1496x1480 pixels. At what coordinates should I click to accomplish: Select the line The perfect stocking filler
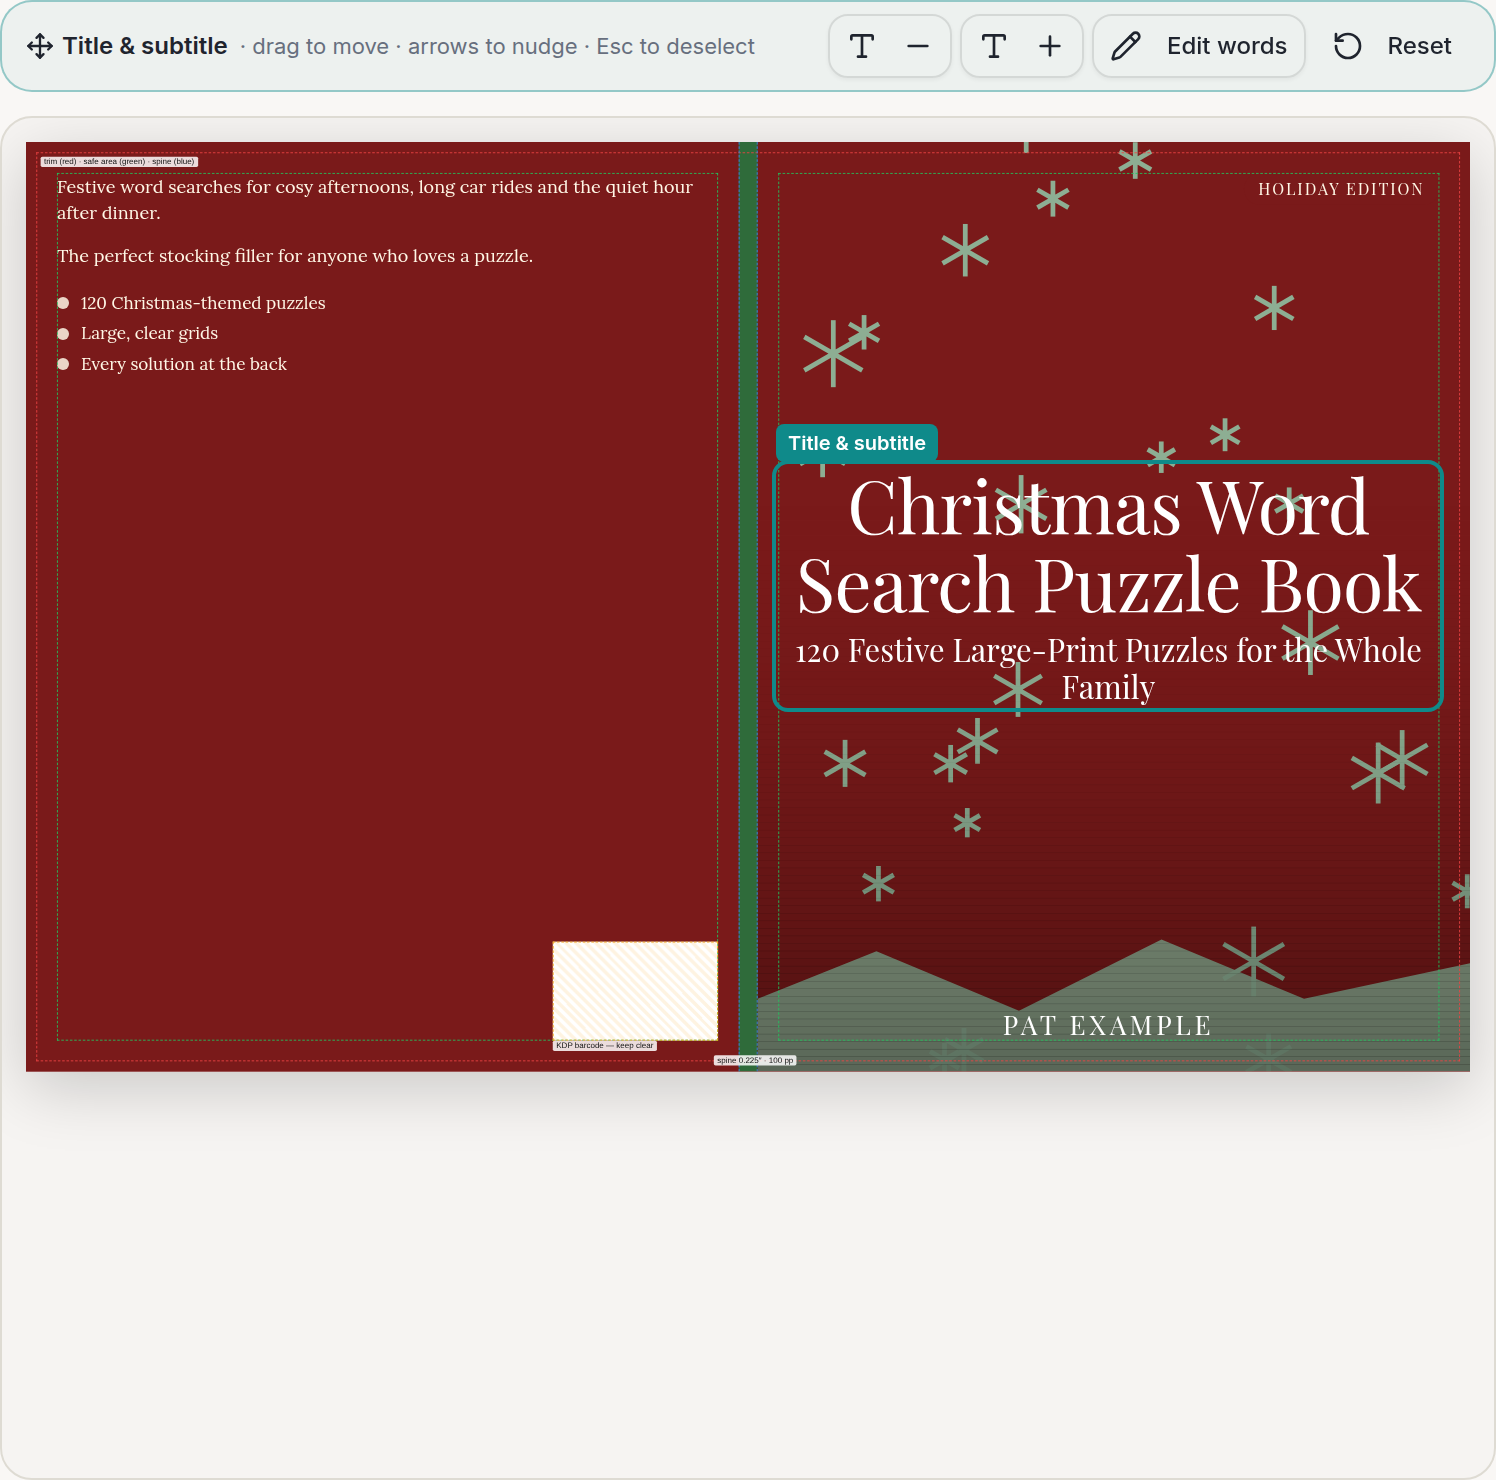[295, 256]
